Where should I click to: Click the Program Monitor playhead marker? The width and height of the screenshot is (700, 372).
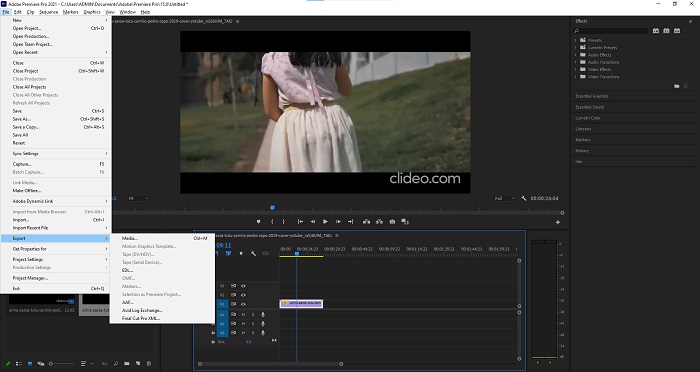[x=272, y=208]
